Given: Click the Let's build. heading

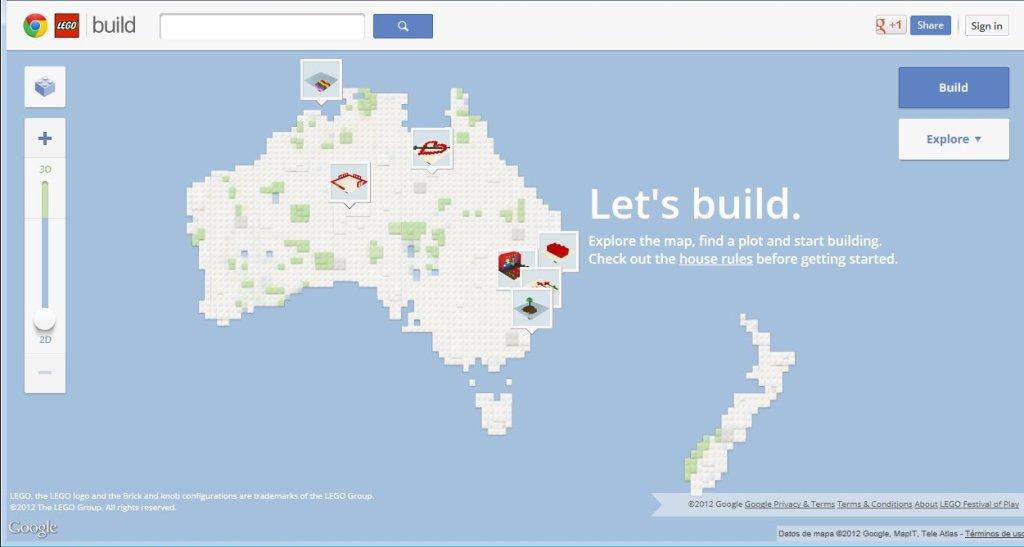Looking at the screenshot, I should point(695,204).
